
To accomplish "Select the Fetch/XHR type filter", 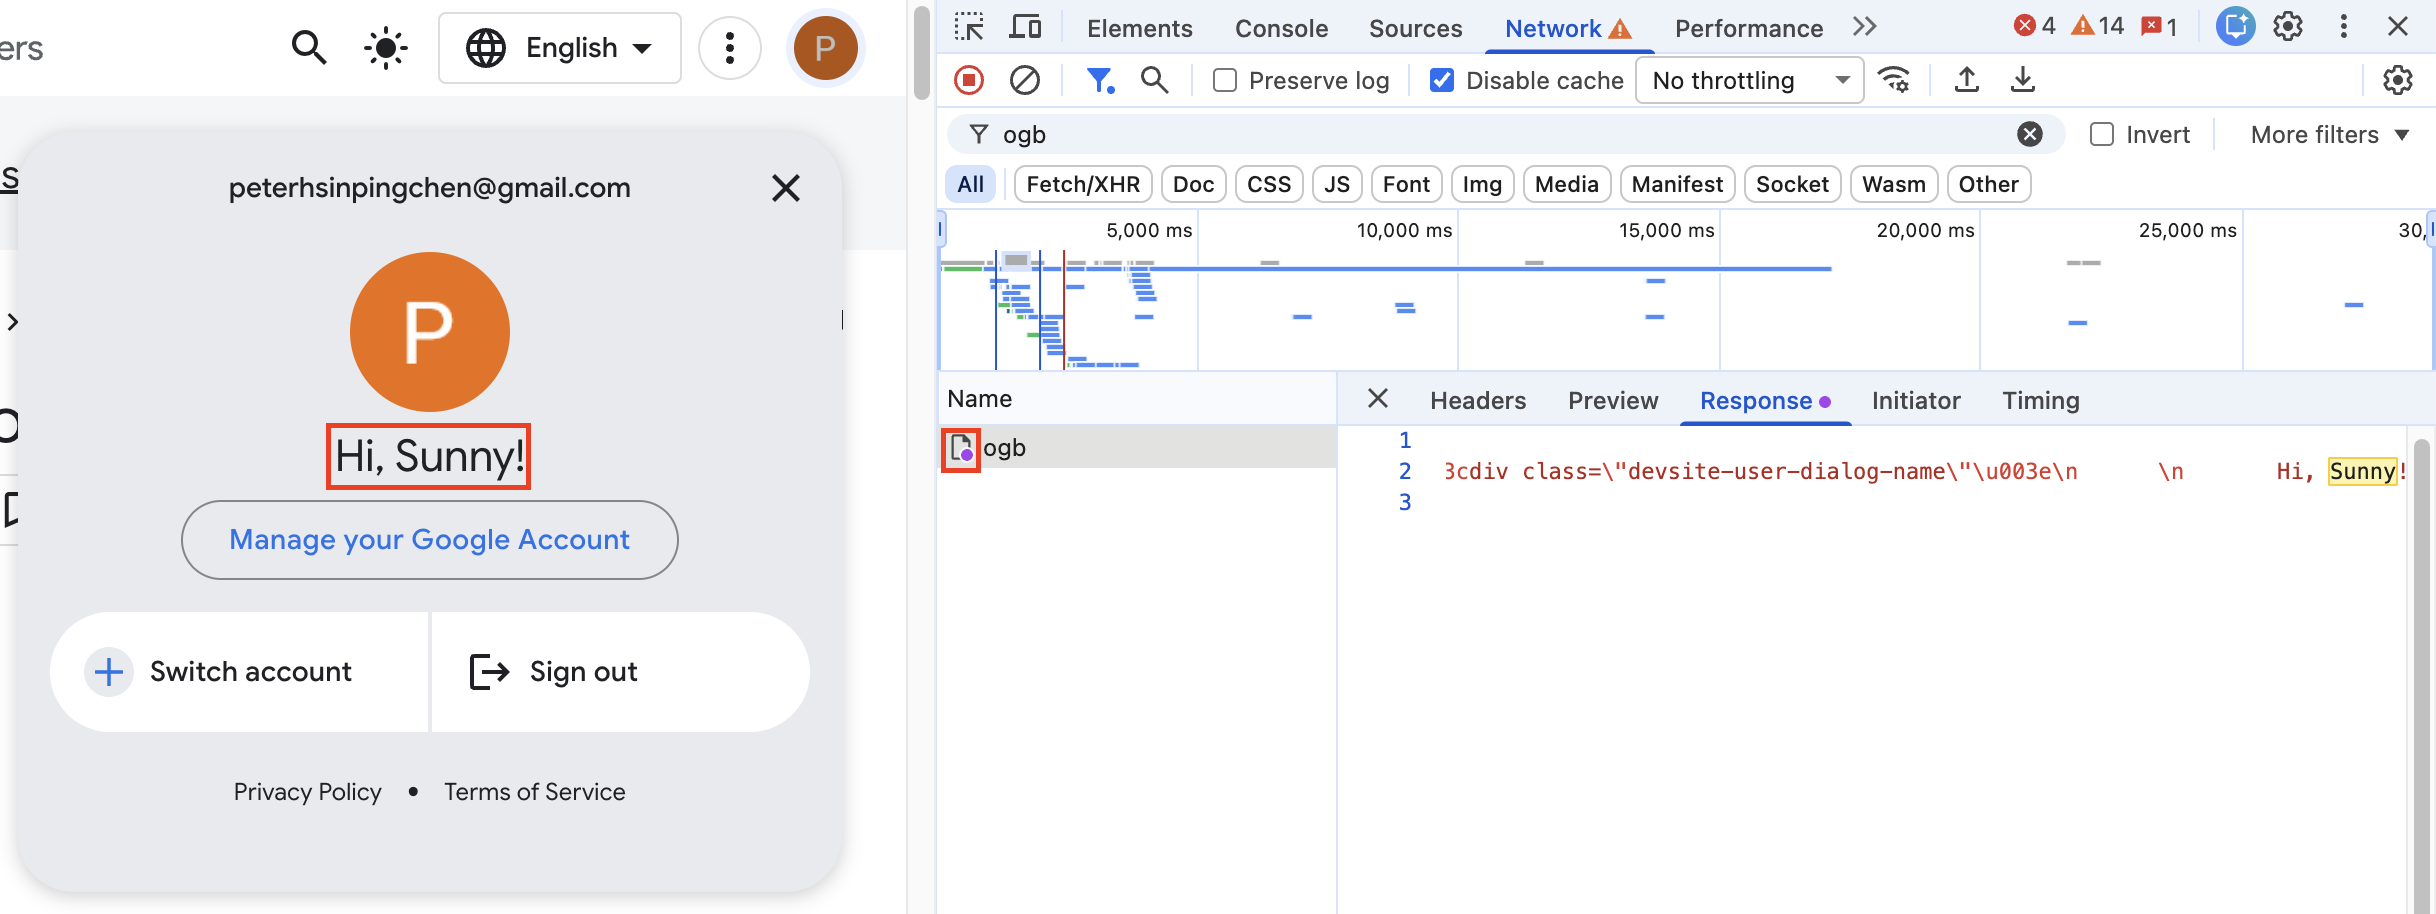I will [1083, 184].
